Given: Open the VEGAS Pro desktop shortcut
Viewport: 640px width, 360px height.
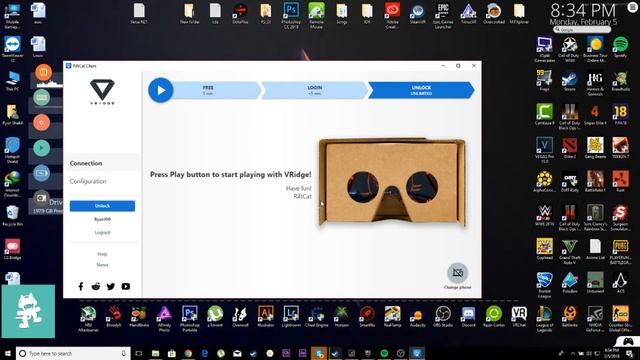Looking at the screenshot, I should coord(544,150).
